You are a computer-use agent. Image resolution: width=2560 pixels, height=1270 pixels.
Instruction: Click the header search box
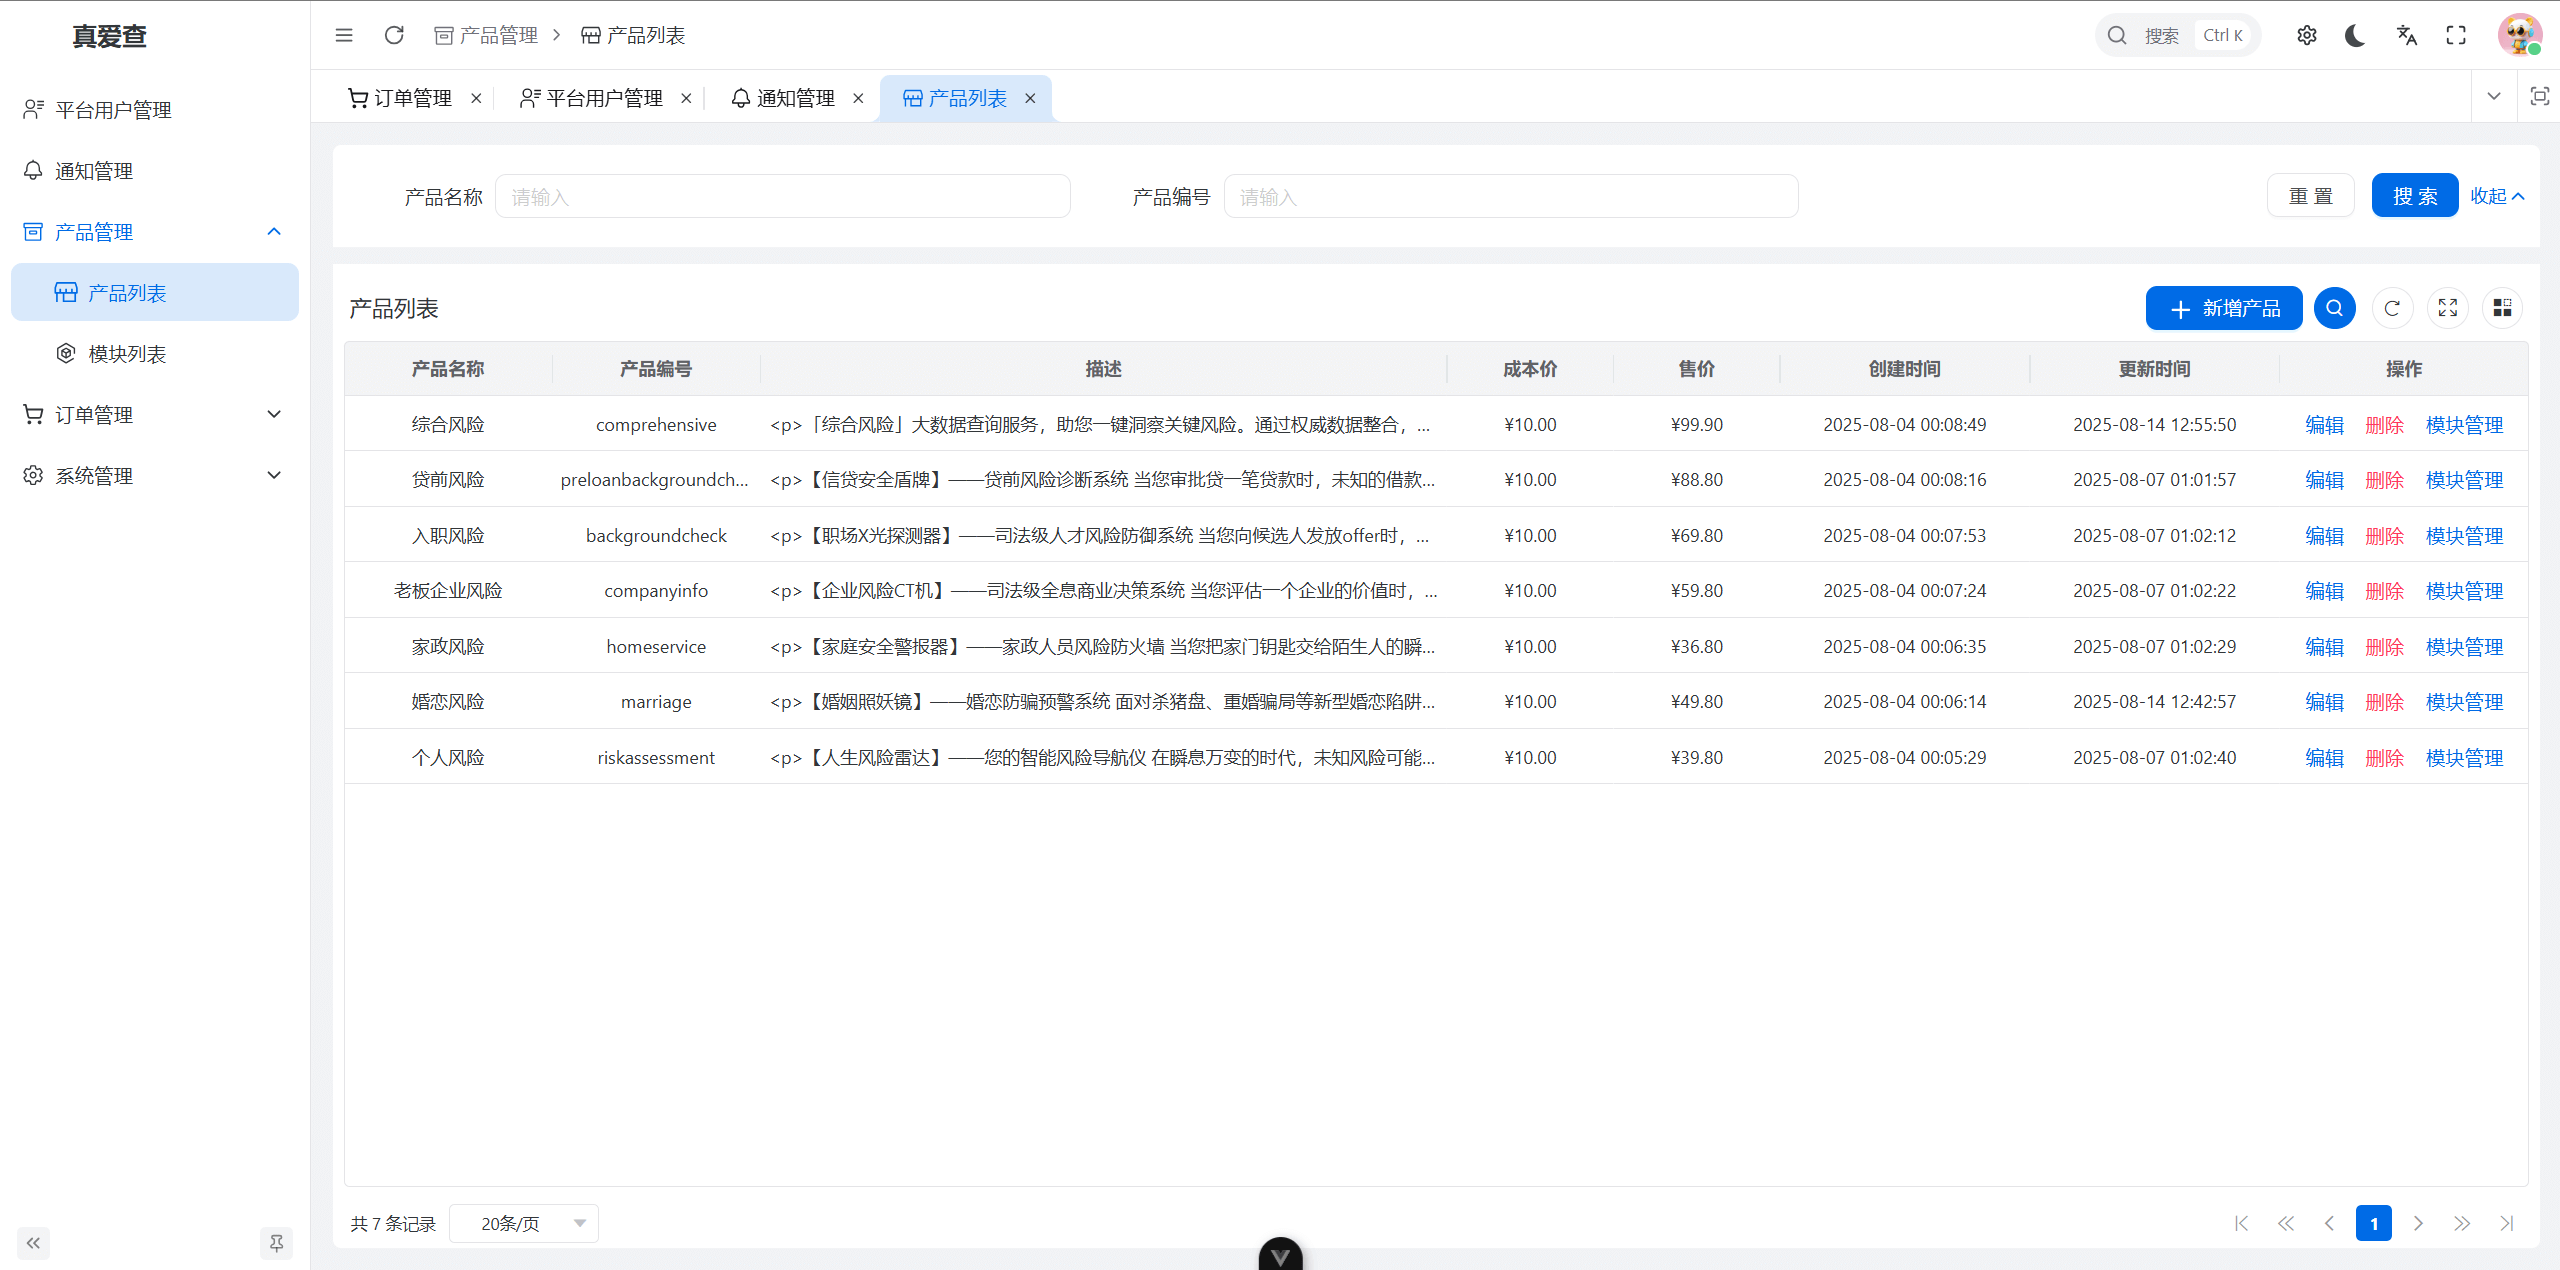point(2177,35)
